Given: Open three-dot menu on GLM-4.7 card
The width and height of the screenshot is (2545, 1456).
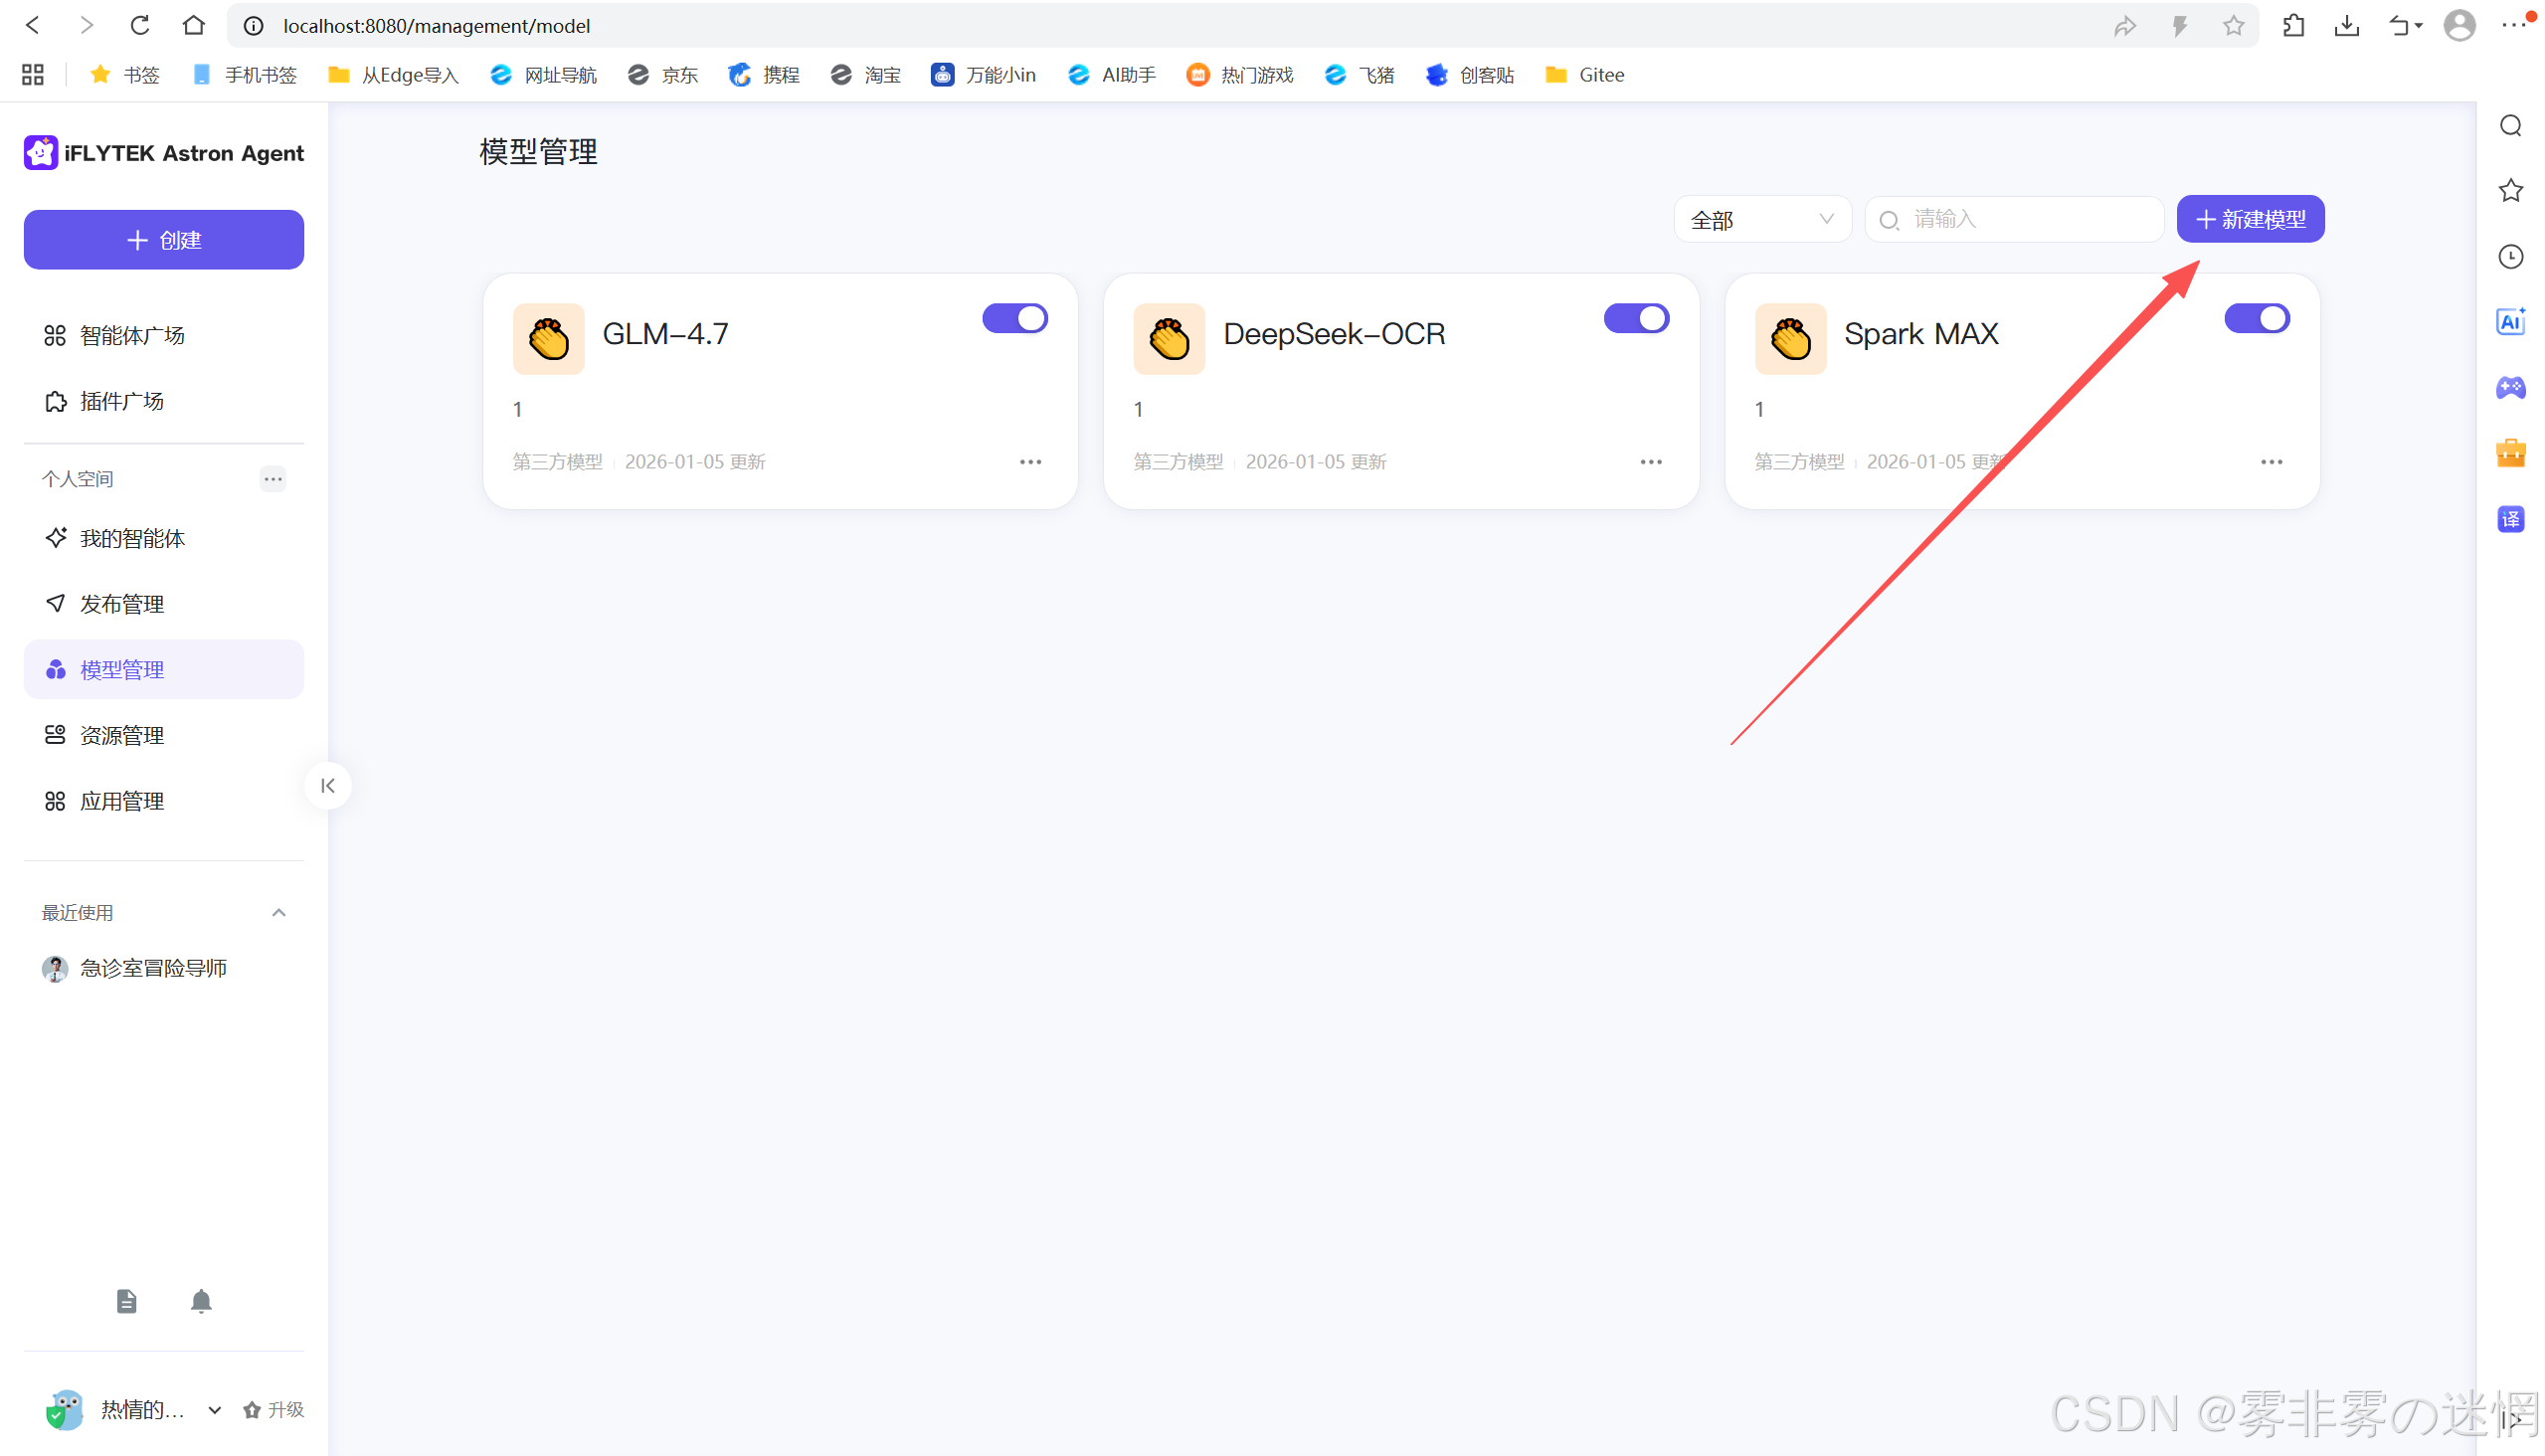Looking at the screenshot, I should [1030, 462].
